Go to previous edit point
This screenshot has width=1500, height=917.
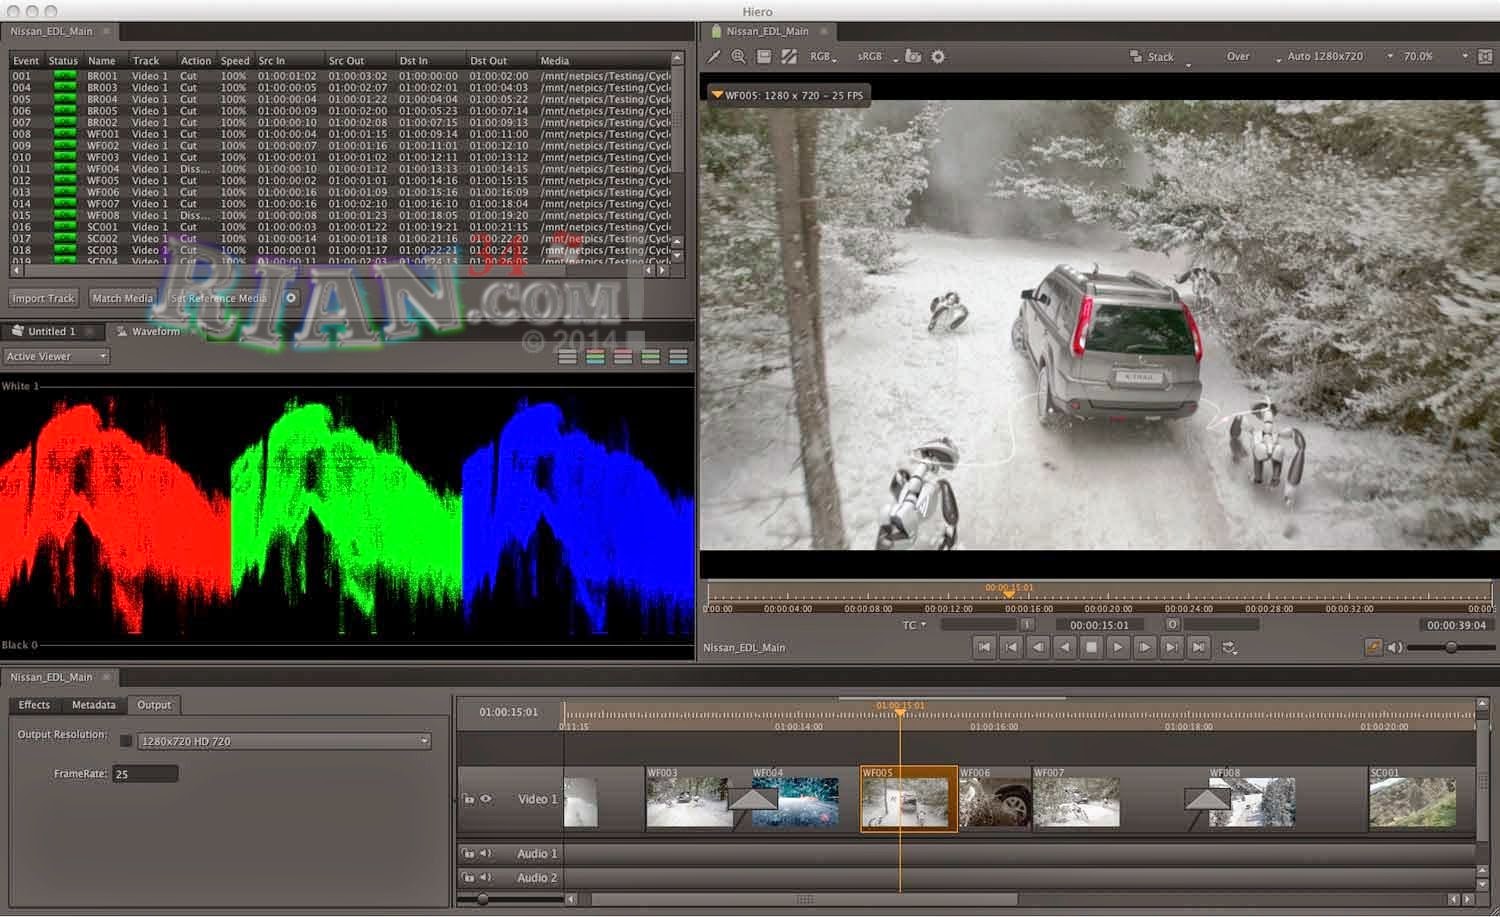pos(1011,648)
